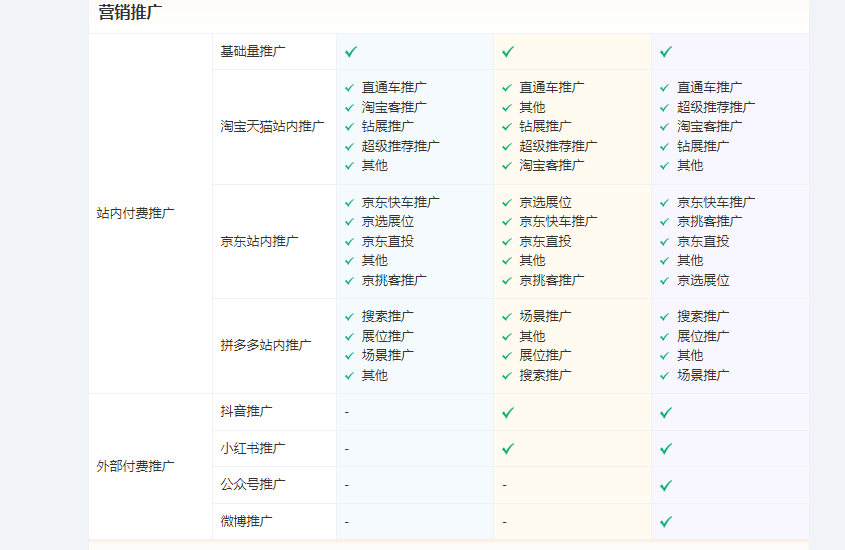Click 展位推广 in the blue column
845x550 pixels.
point(387,336)
